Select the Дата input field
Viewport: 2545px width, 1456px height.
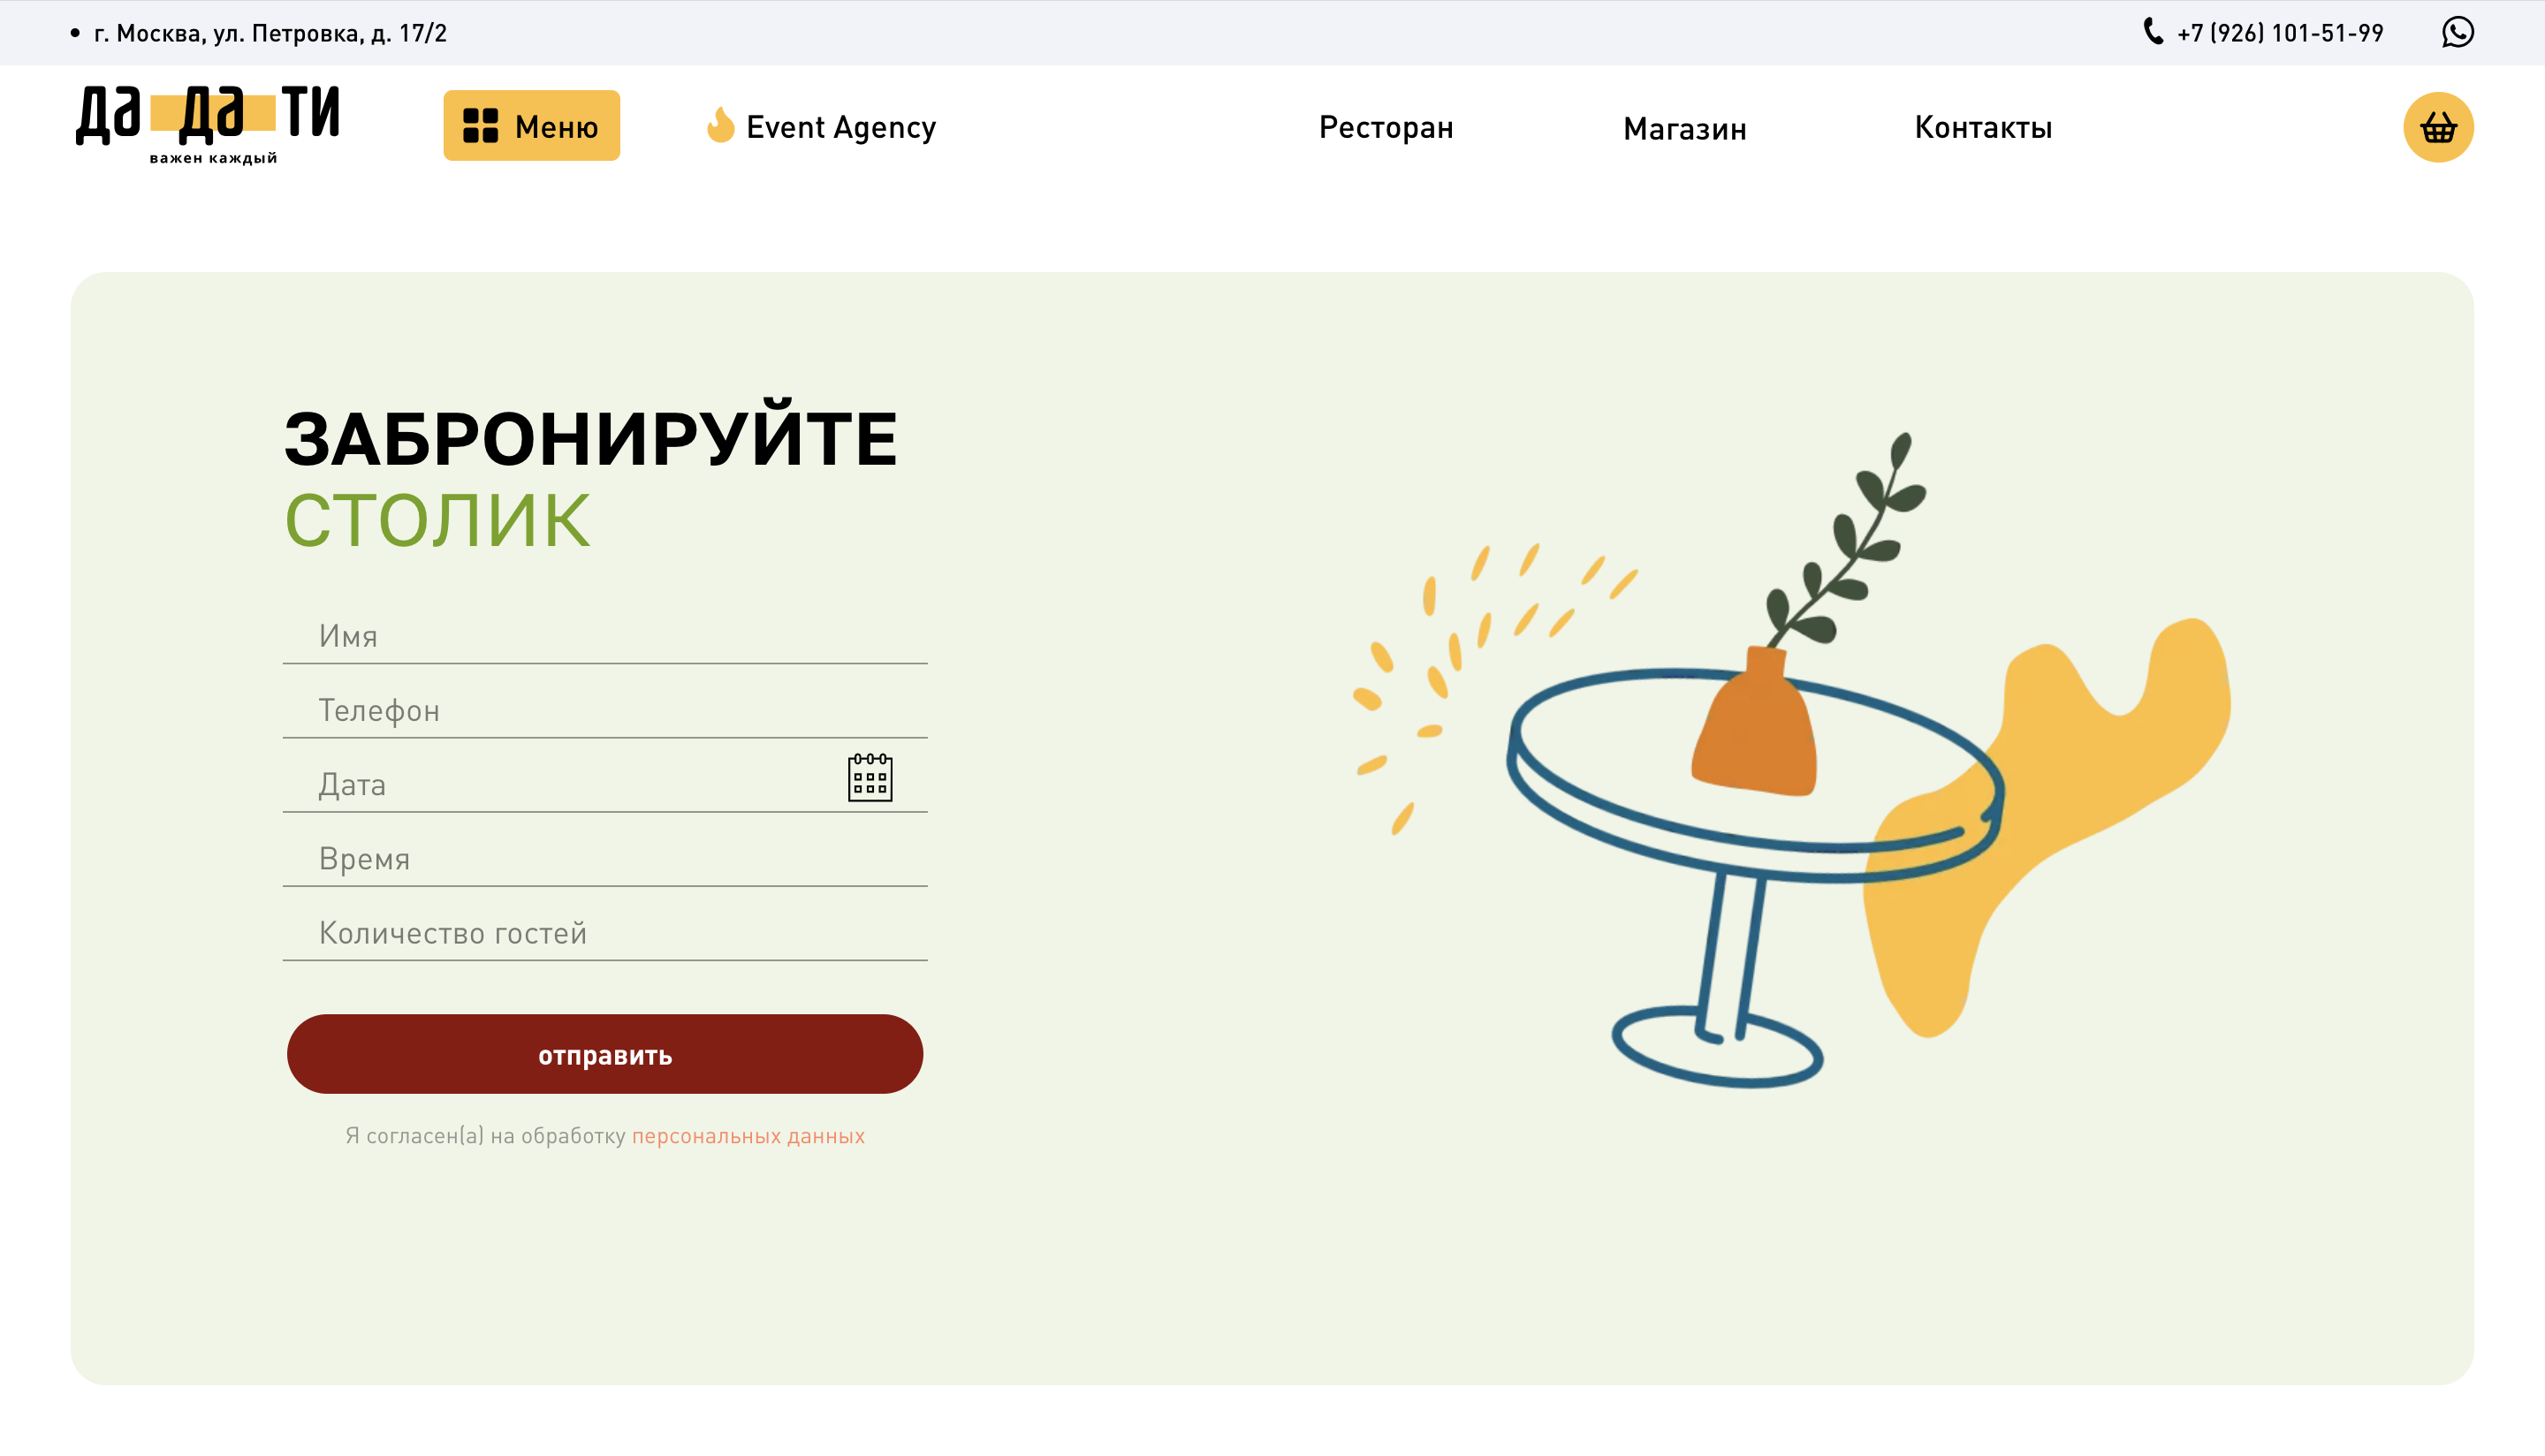coord(605,784)
